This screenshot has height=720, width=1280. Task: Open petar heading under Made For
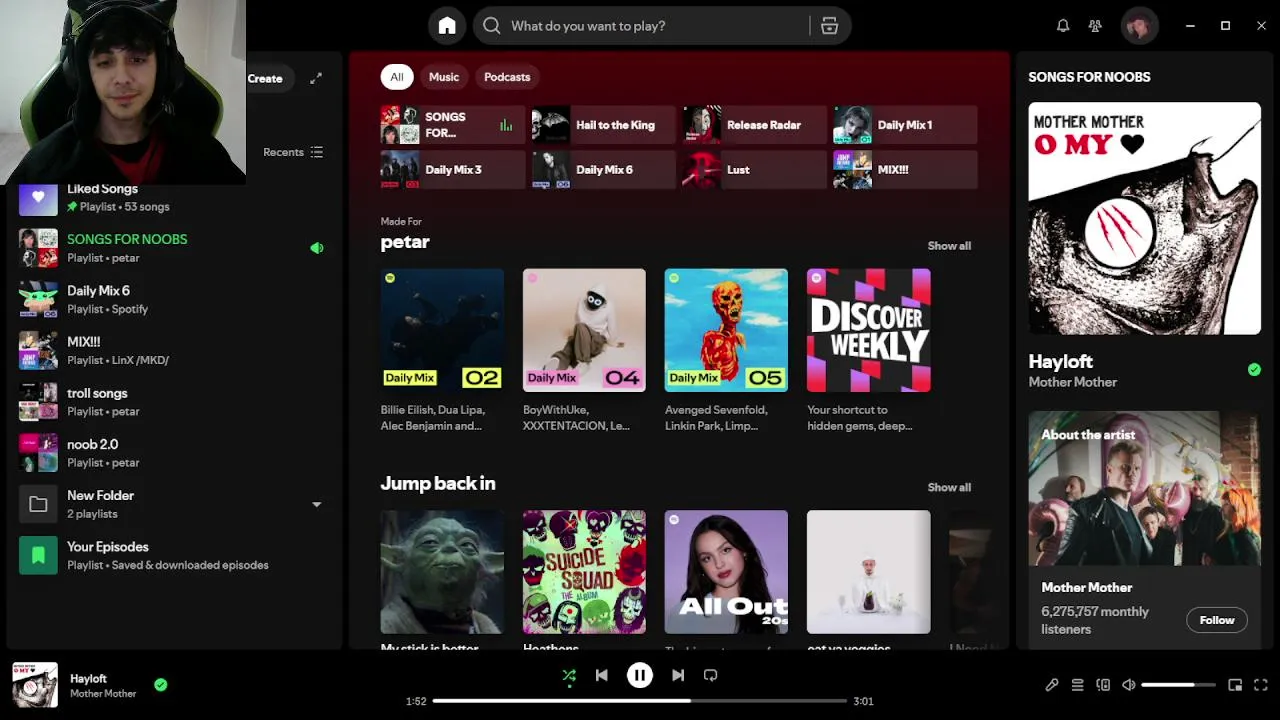[x=405, y=242]
